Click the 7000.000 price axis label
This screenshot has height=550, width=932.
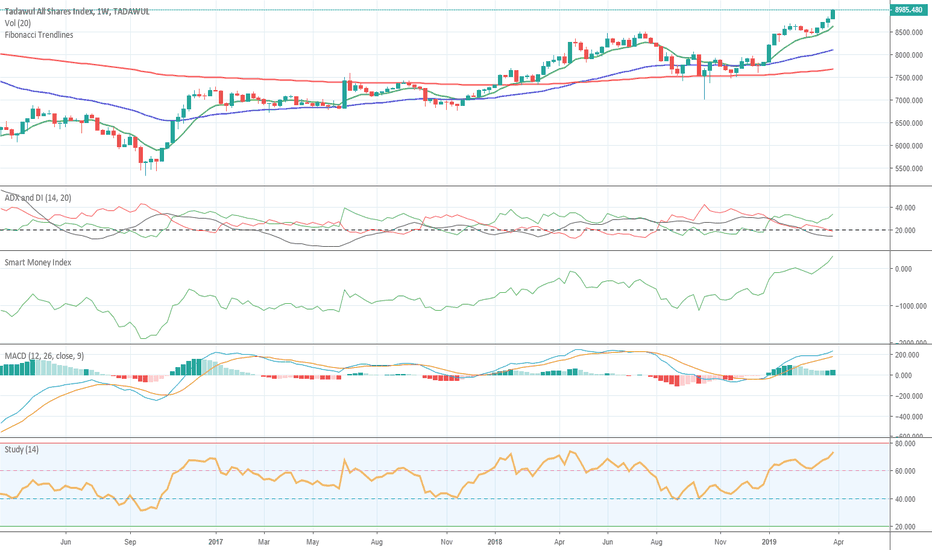click(x=909, y=100)
